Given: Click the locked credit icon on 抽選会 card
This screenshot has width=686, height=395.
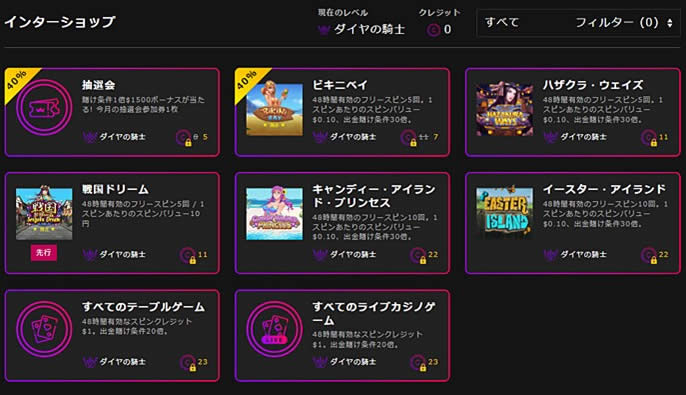Looking at the screenshot, I should point(184,138).
